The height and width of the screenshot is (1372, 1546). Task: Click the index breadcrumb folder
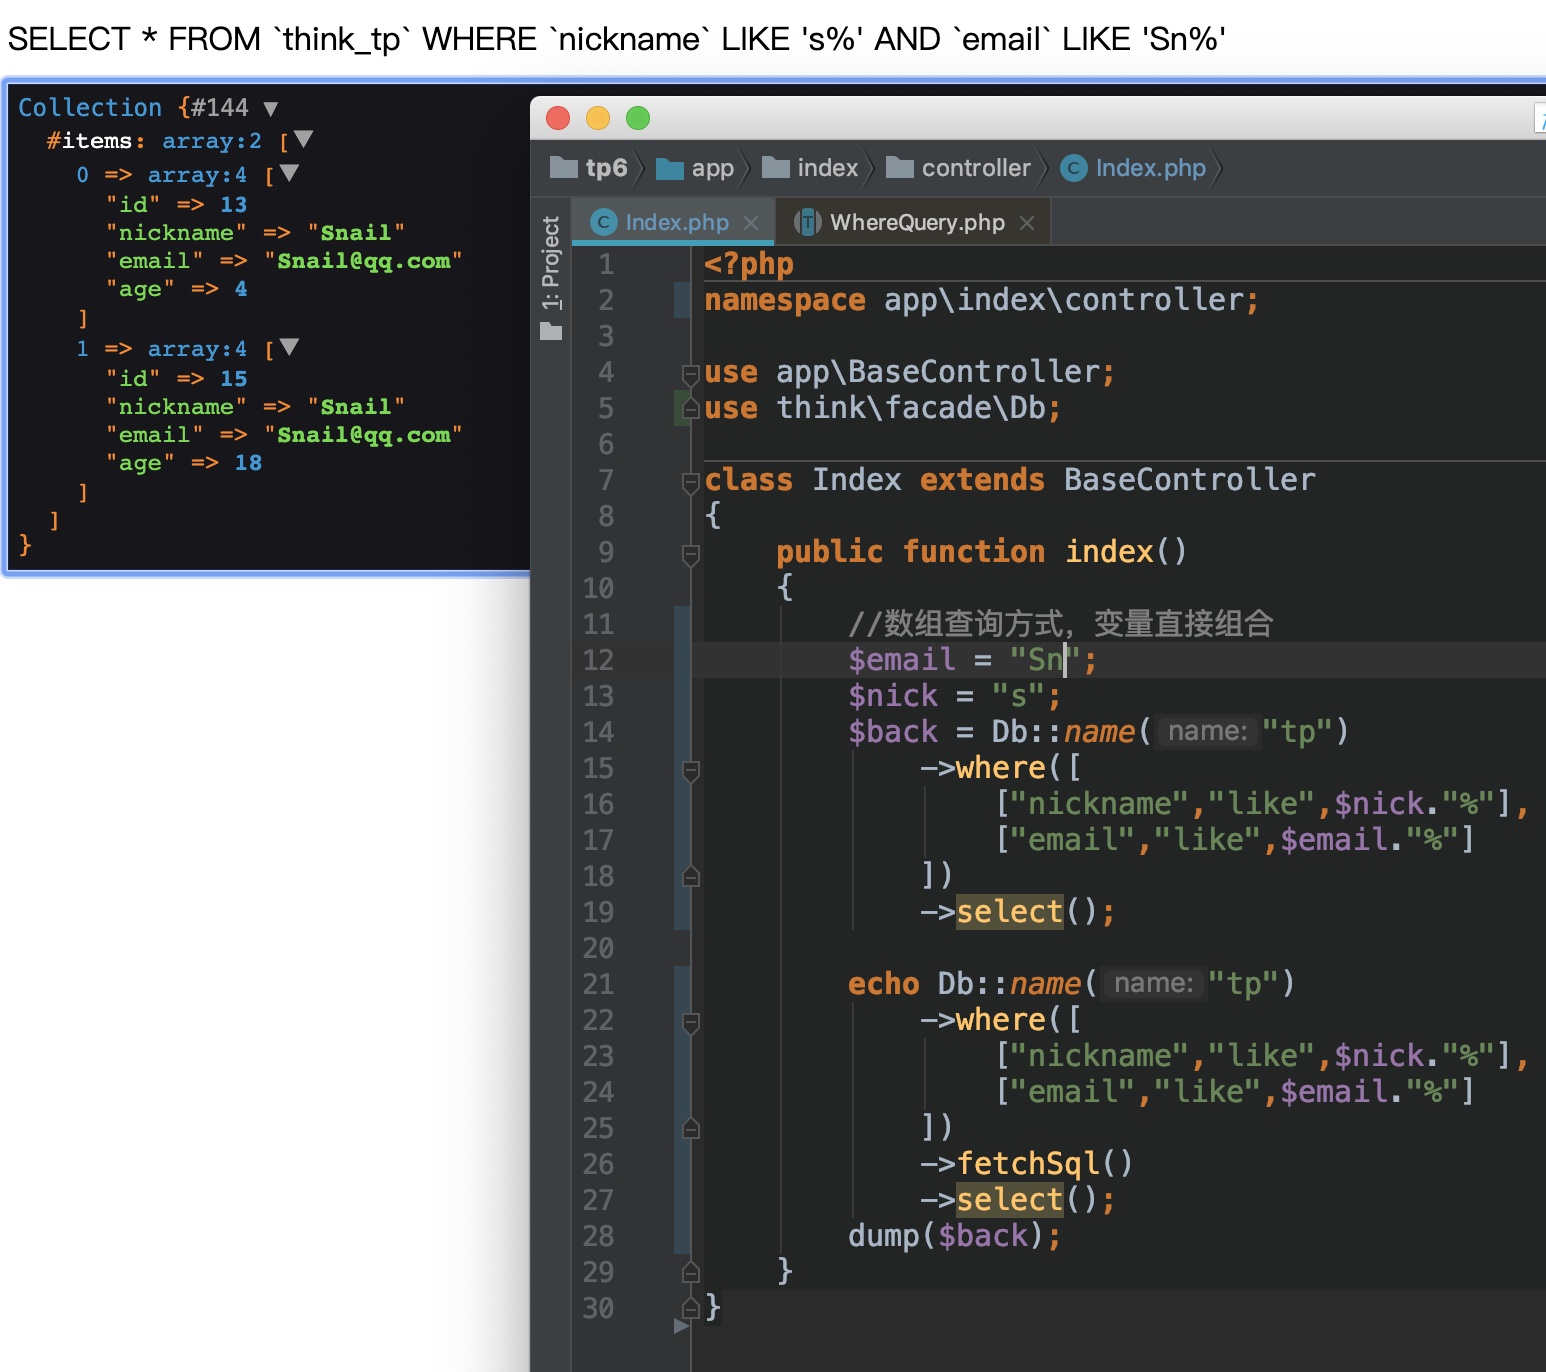pos(811,168)
